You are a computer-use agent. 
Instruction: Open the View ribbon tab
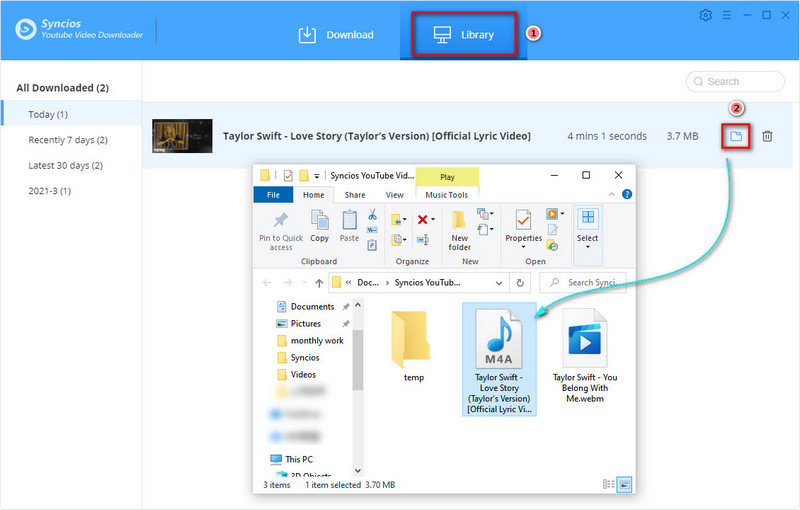pos(394,195)
